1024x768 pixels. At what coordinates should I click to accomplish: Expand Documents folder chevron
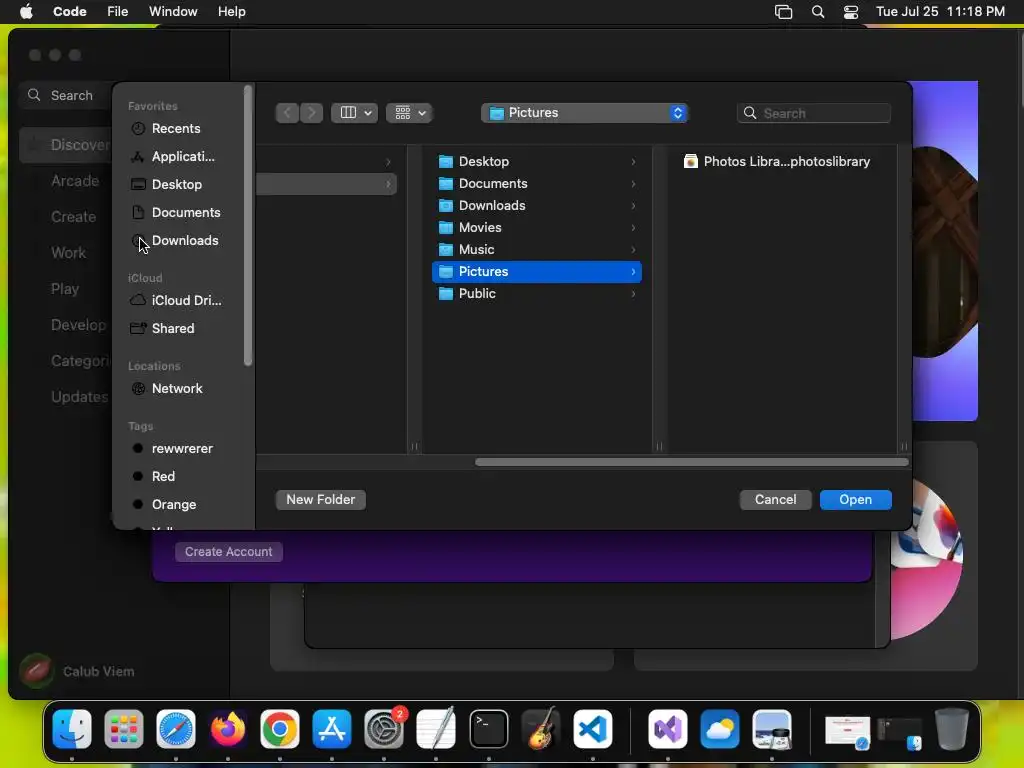click(633, 184)
